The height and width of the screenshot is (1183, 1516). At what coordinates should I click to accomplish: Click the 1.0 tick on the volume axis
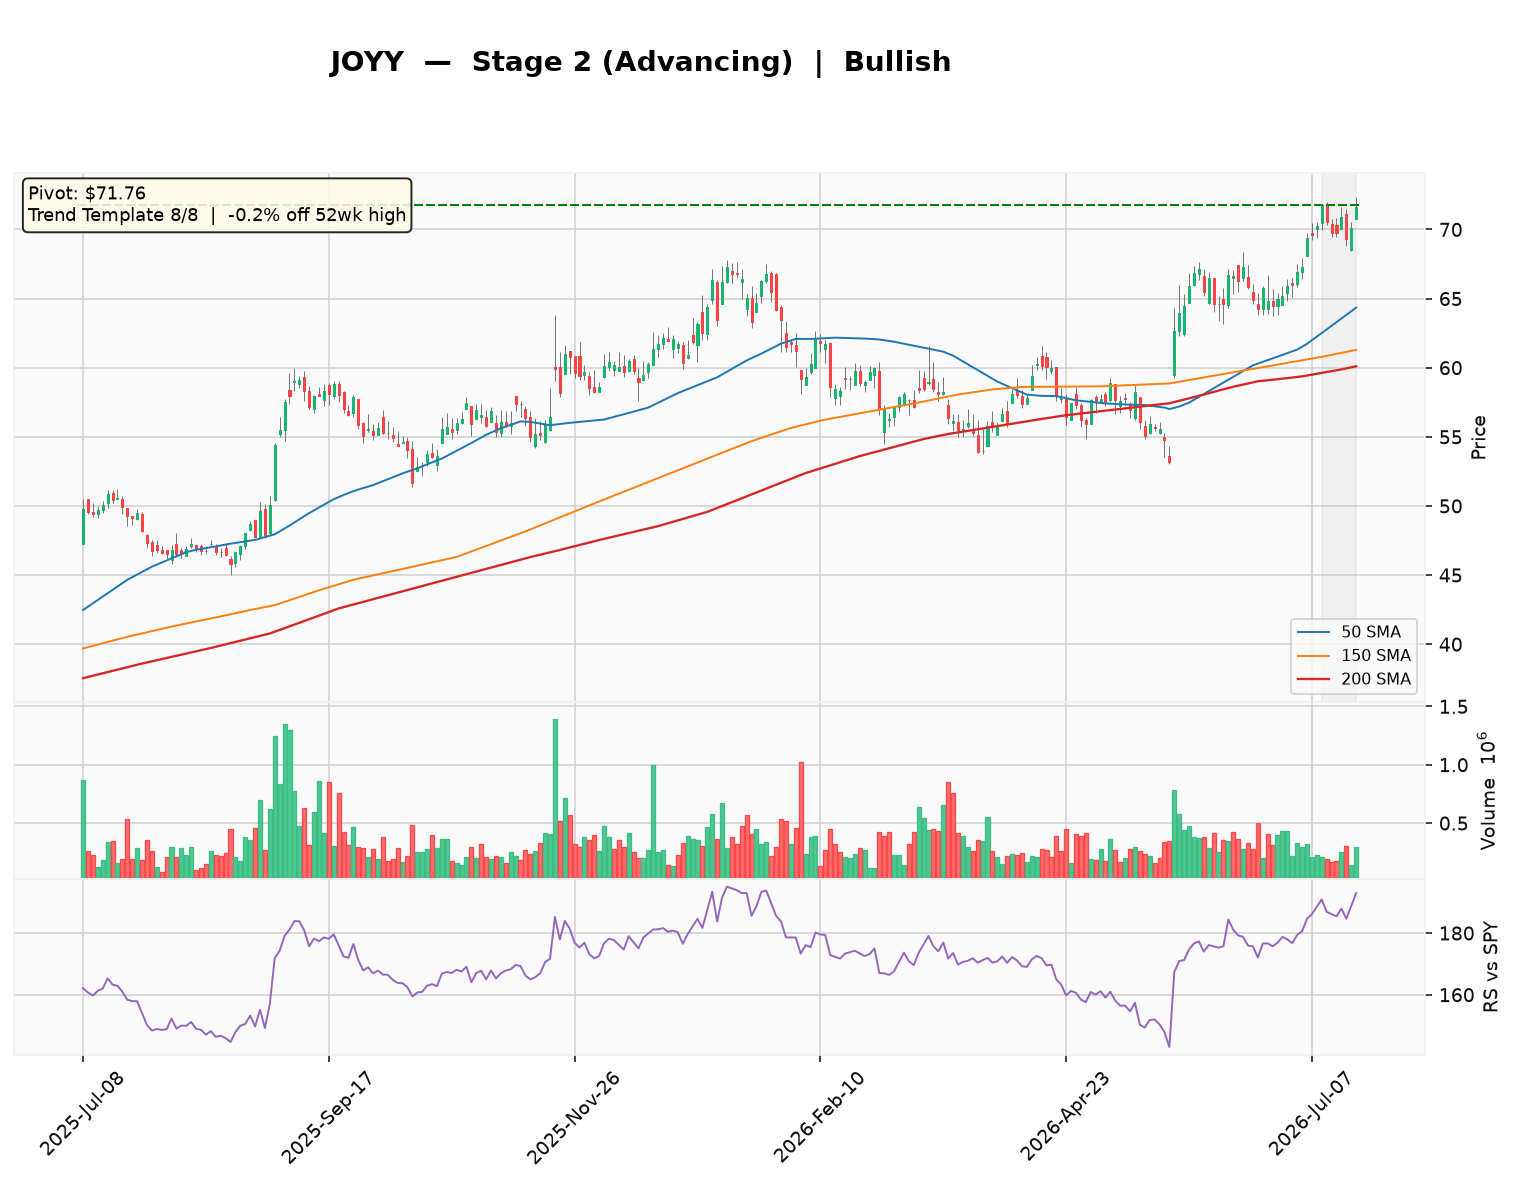(1452, 765)
